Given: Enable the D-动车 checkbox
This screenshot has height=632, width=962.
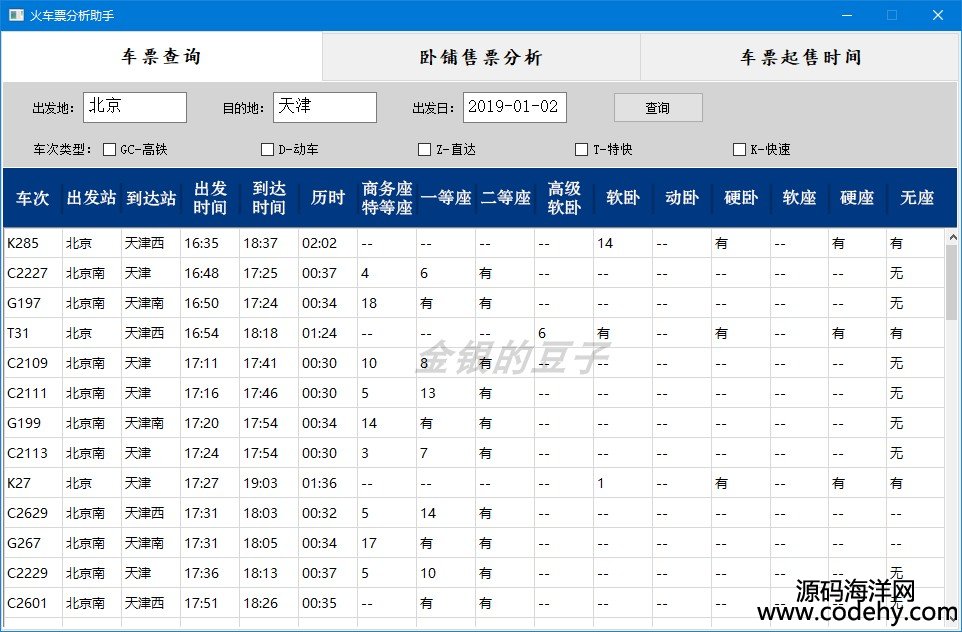Looking at the screenshot, I should click(267, 149).
